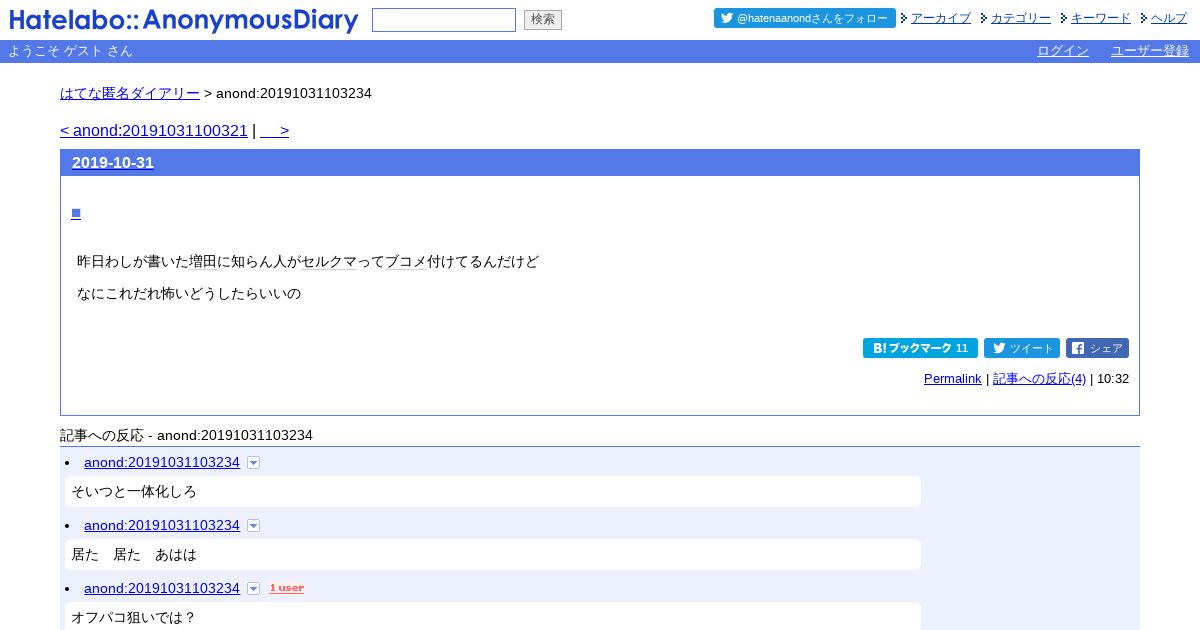
Task: Click the ログイン login link
Action: [x=1063, y=51]
